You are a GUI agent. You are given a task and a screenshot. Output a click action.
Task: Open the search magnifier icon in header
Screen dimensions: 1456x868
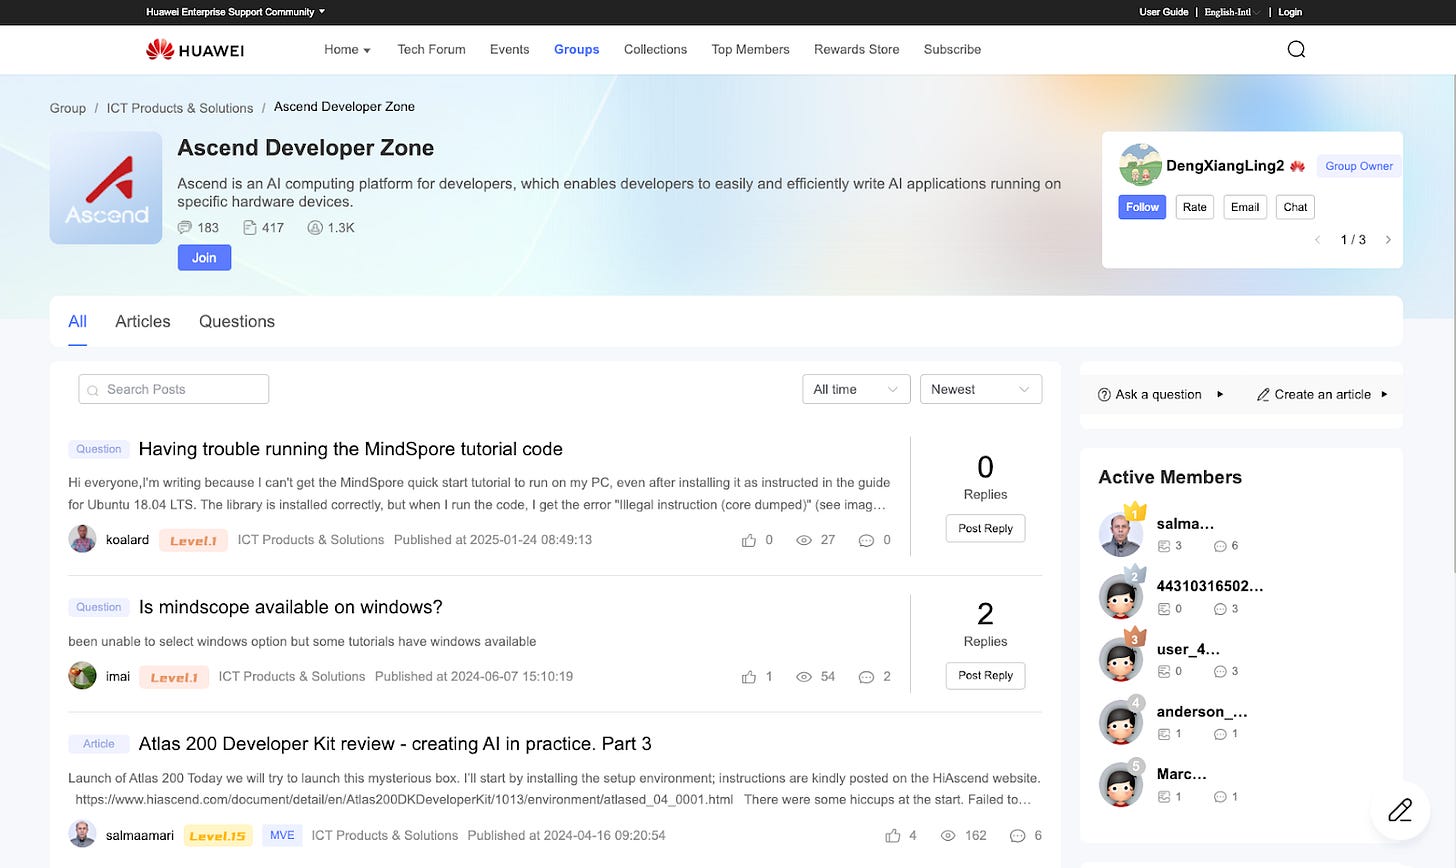click(1296, 49)
